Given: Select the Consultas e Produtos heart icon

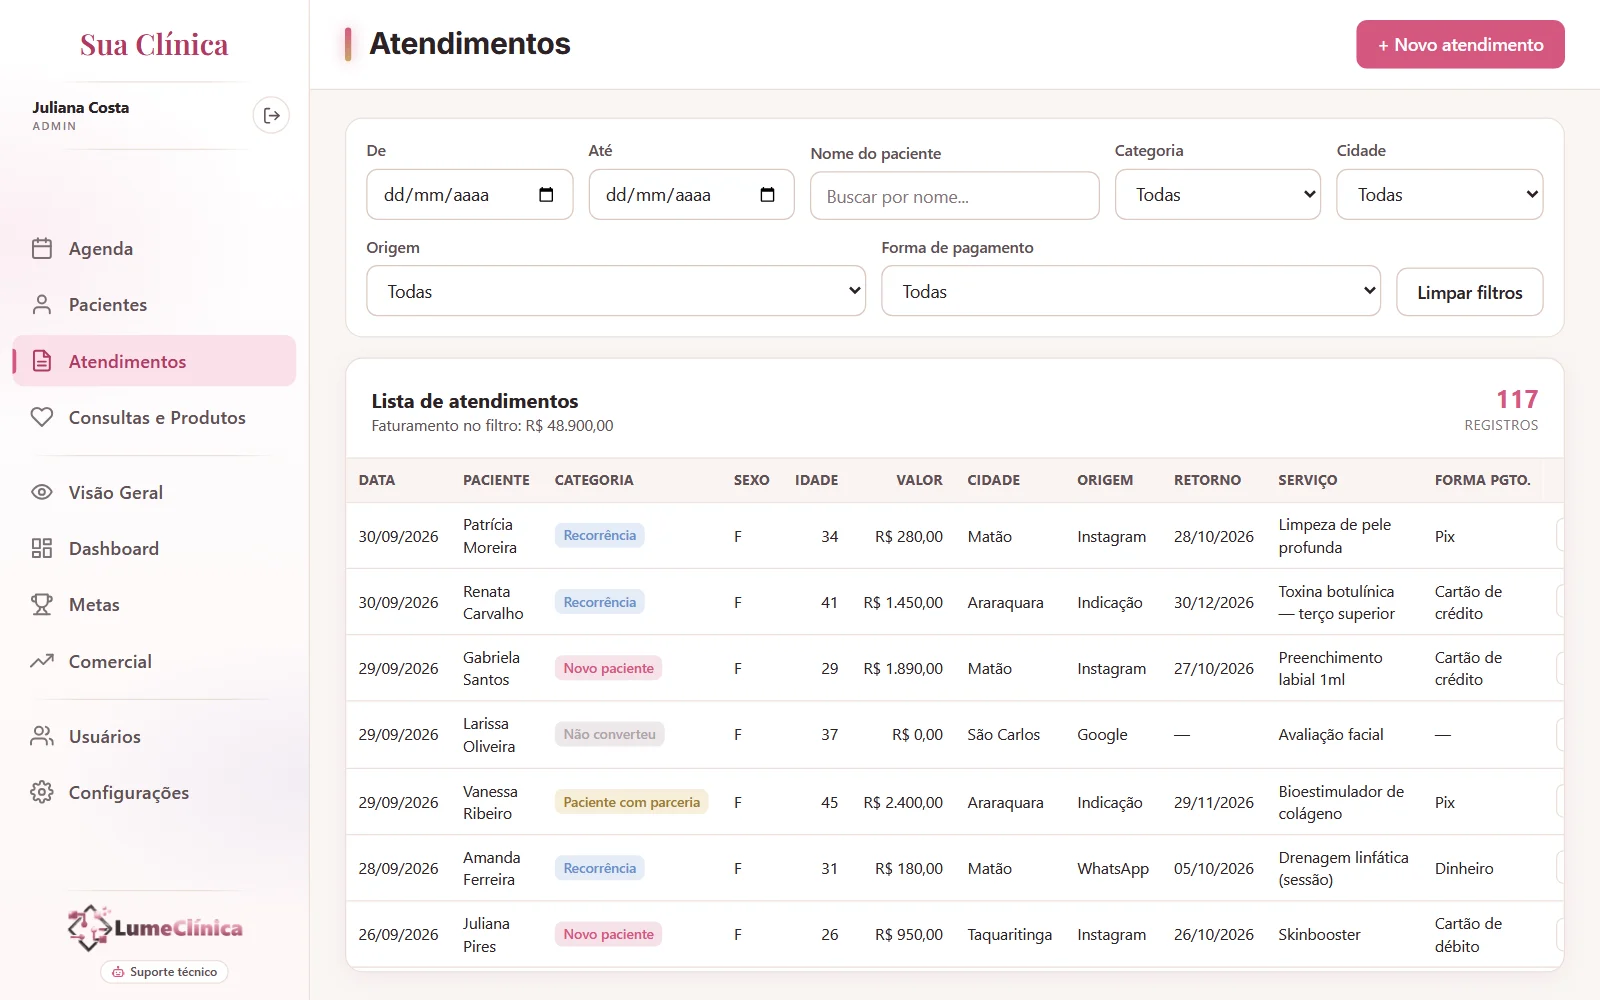Looking at the screenshot, I should pyautogui.click(x=42, y=417).
